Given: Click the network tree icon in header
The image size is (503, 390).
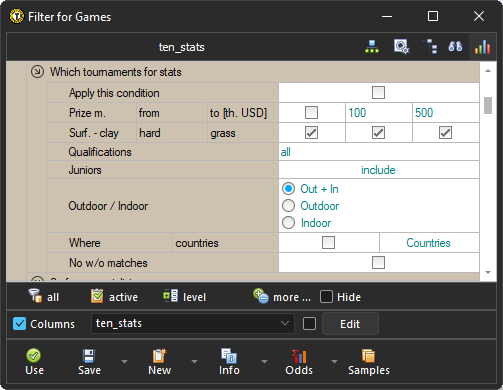Looking at the screenshot, I should click(372, 47).
